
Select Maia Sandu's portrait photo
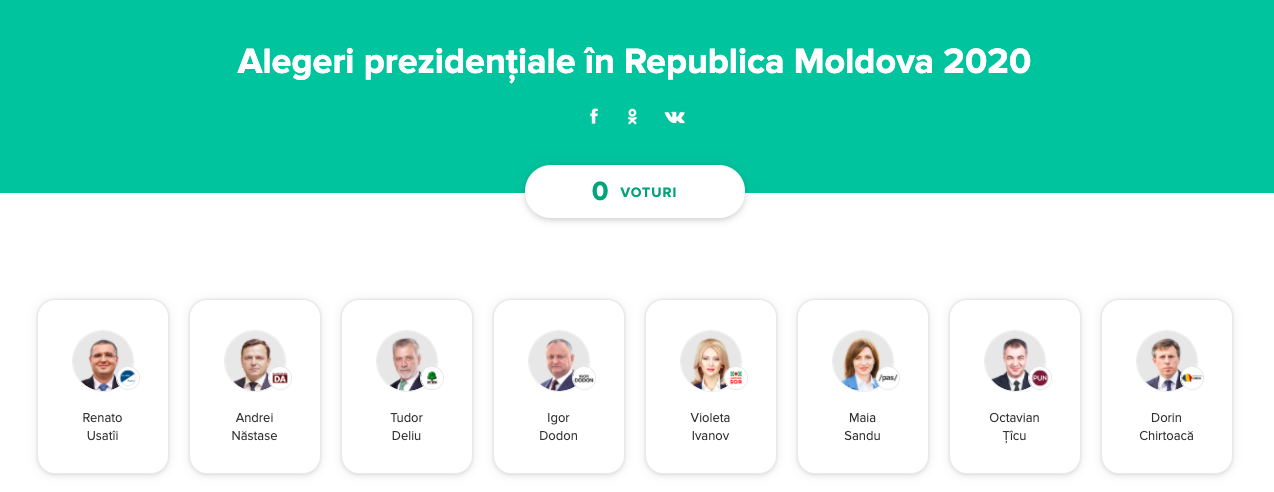click(863, 360)
